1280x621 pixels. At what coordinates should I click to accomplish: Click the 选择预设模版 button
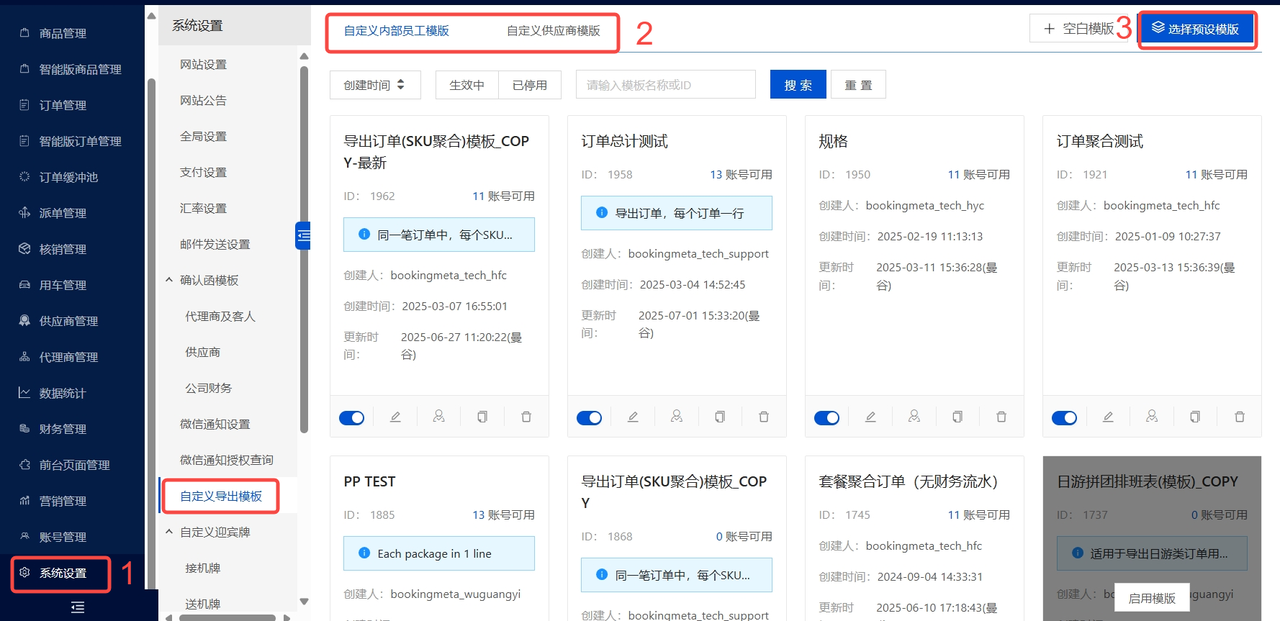coord(1197,29)
